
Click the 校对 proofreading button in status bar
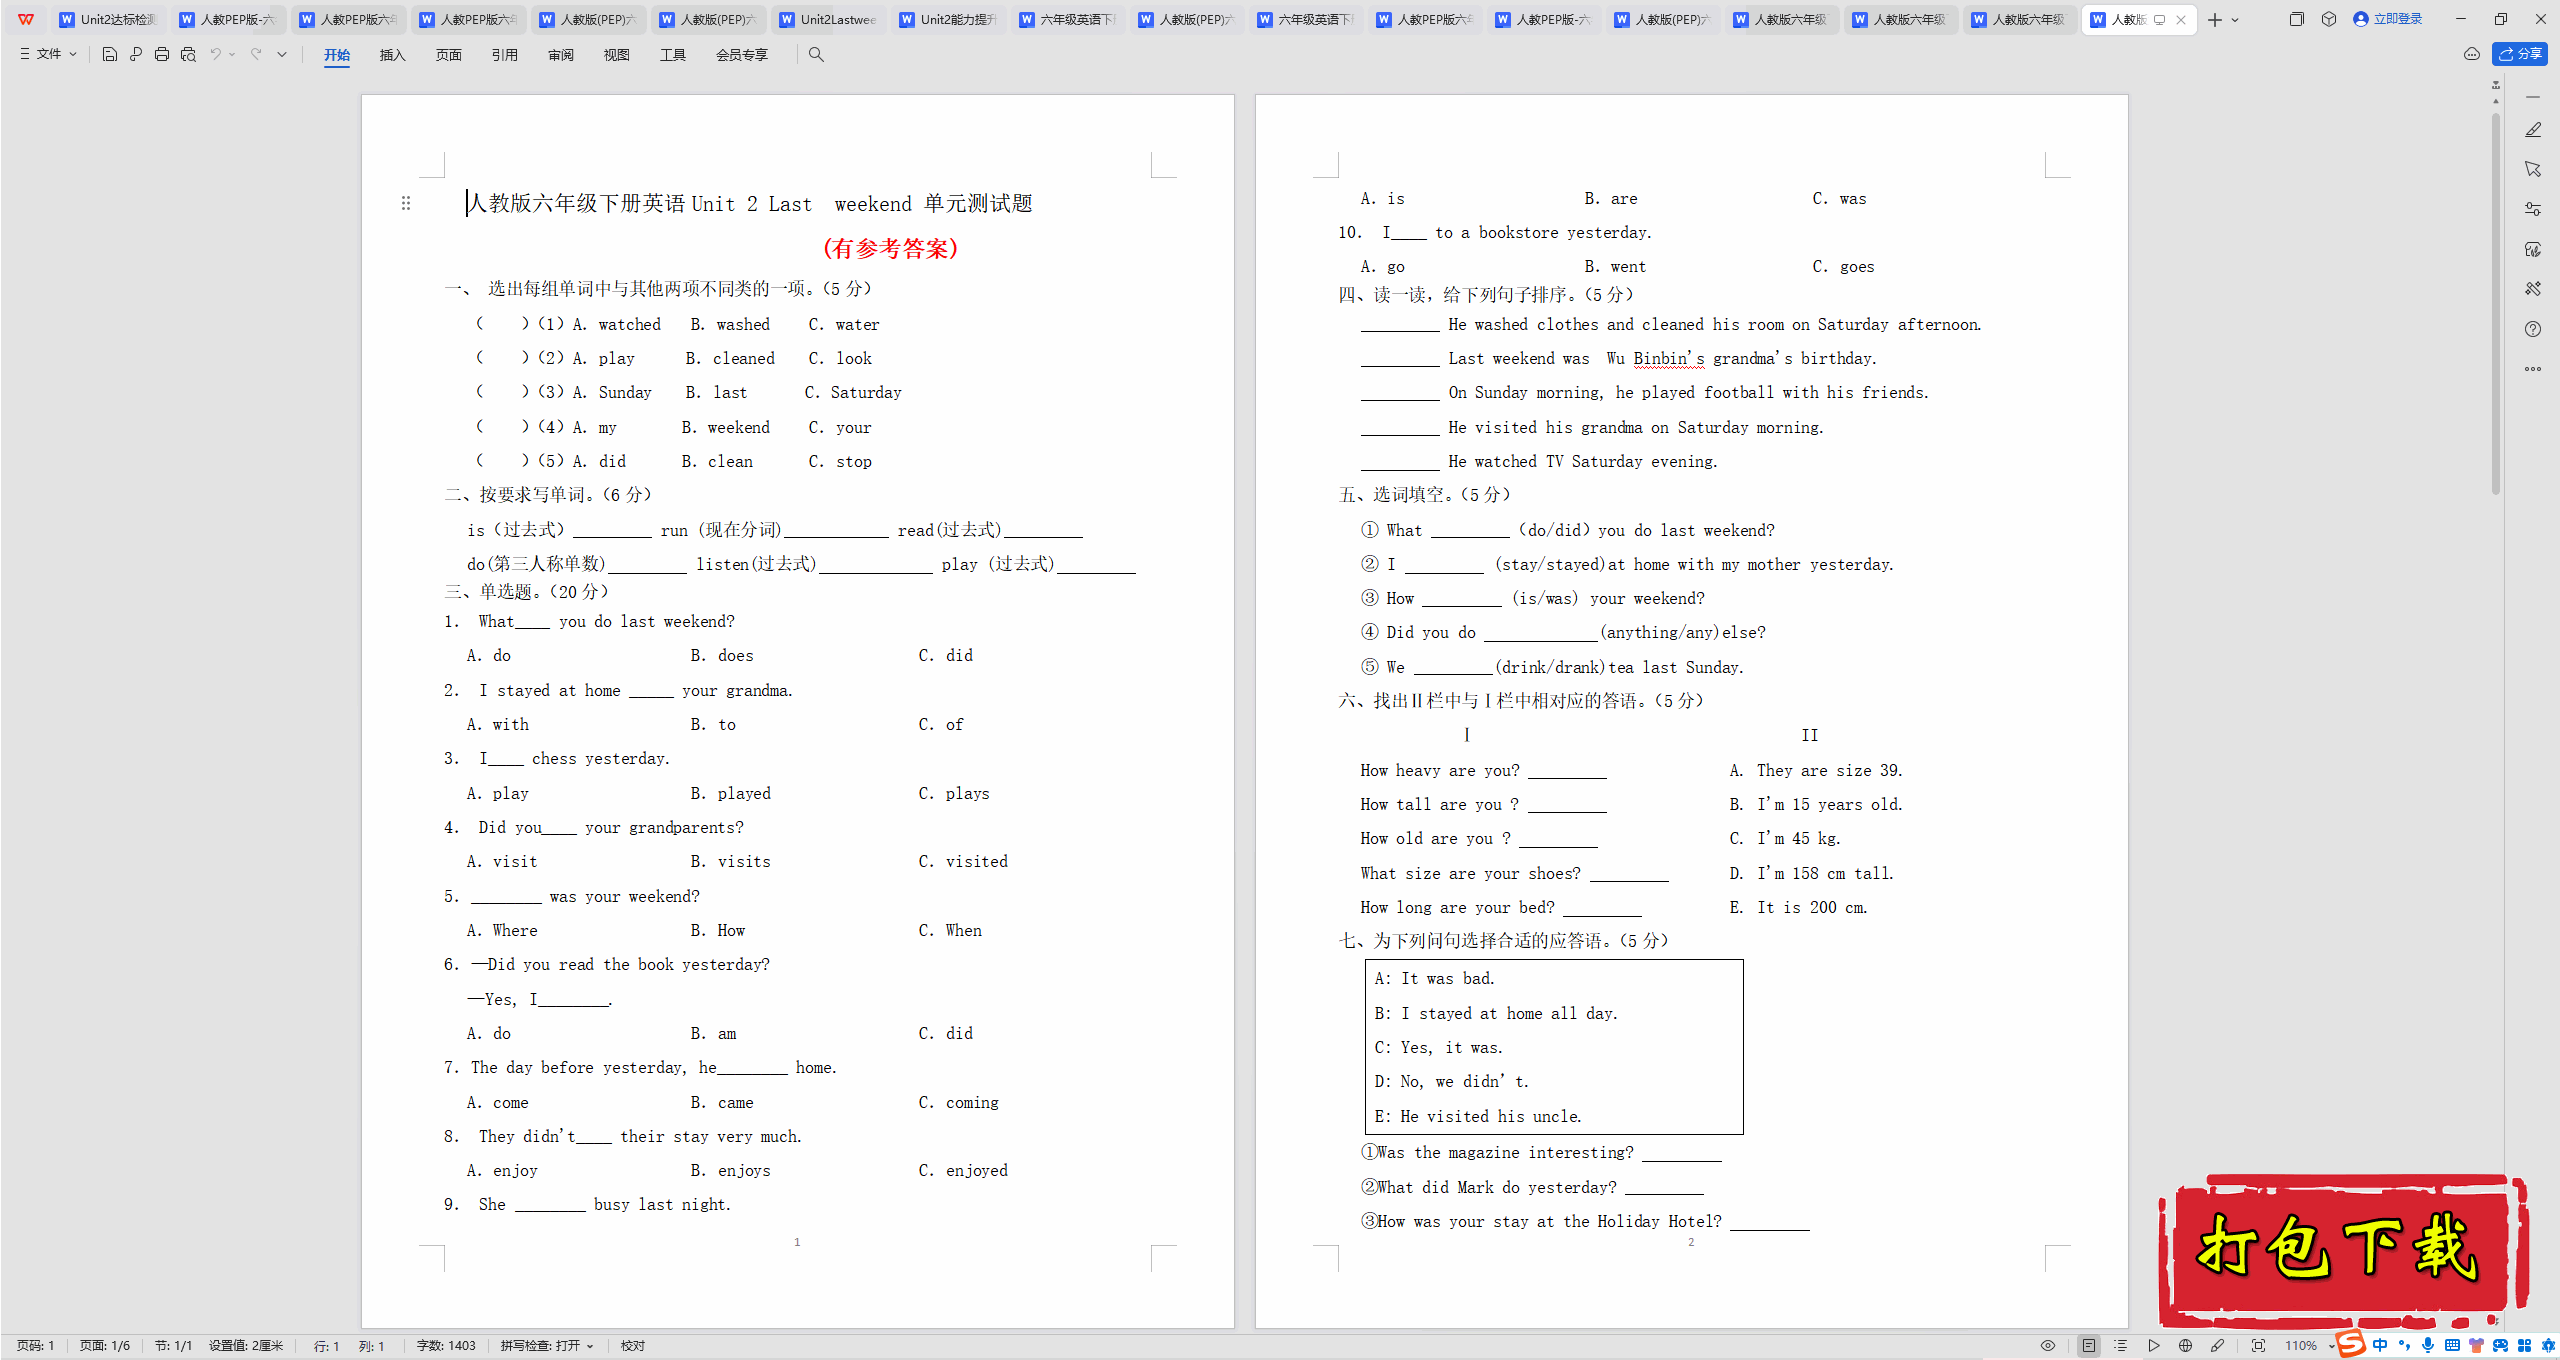(633, 1346)
